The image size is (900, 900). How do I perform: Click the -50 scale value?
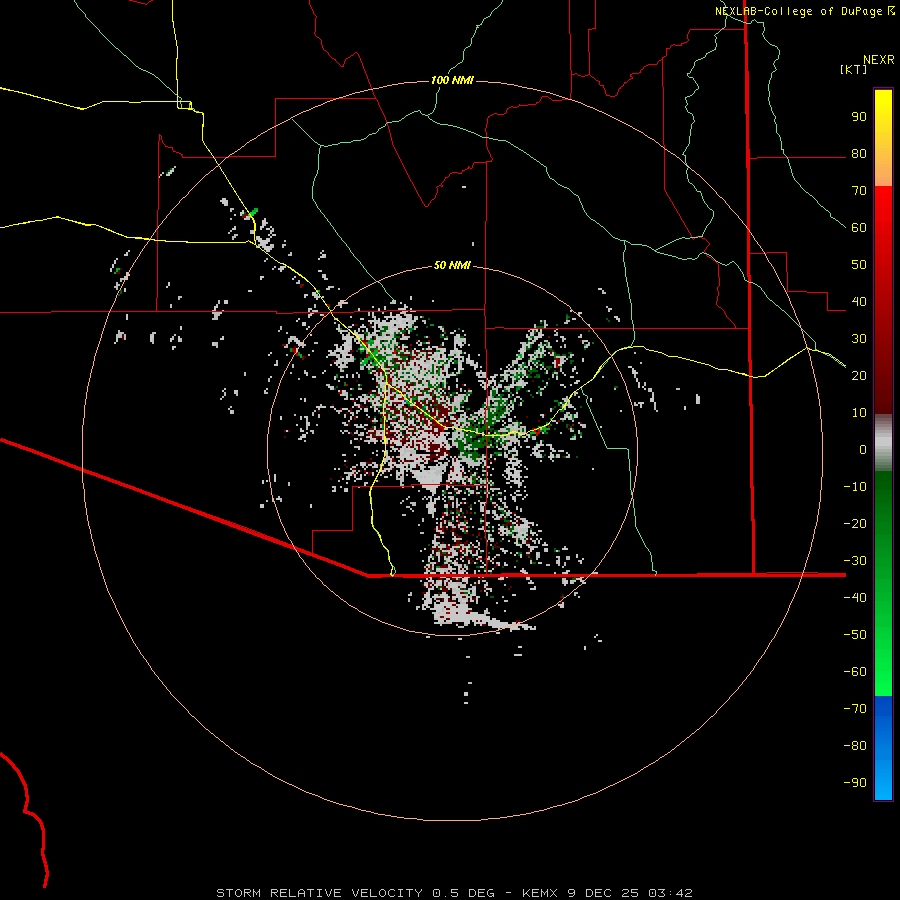coord(855,635)
